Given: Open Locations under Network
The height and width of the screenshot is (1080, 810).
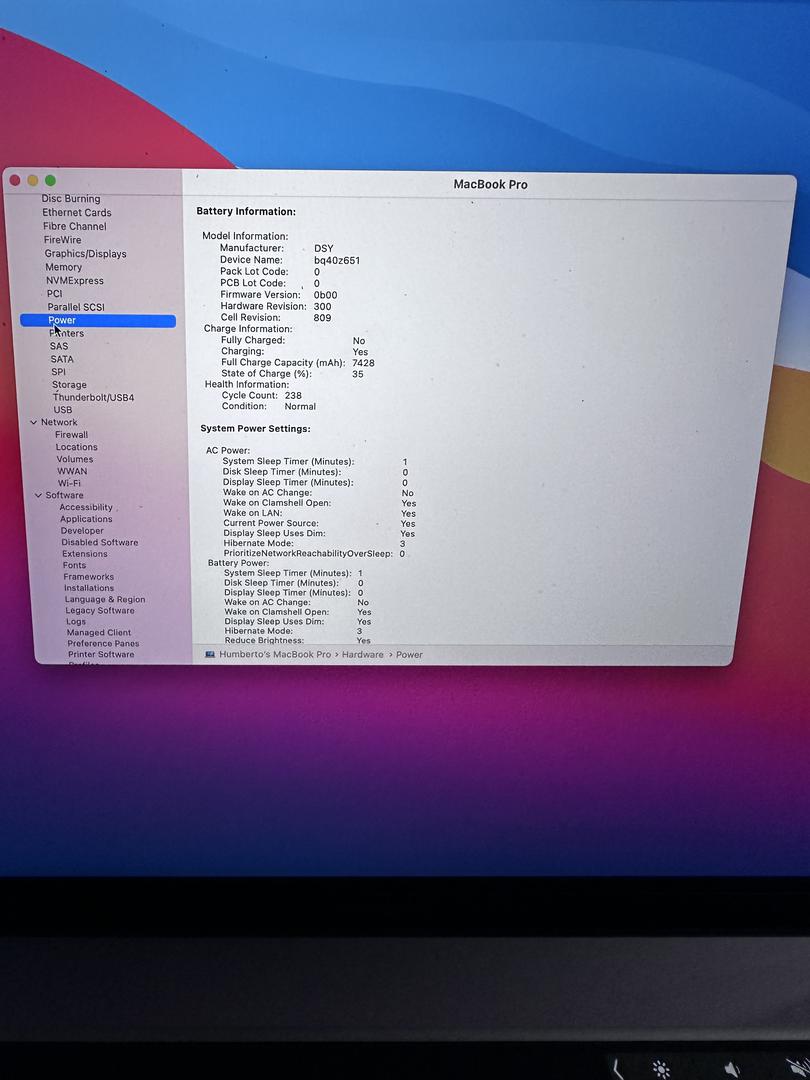Looking at the screenshot, I should (x=76, y=447).
